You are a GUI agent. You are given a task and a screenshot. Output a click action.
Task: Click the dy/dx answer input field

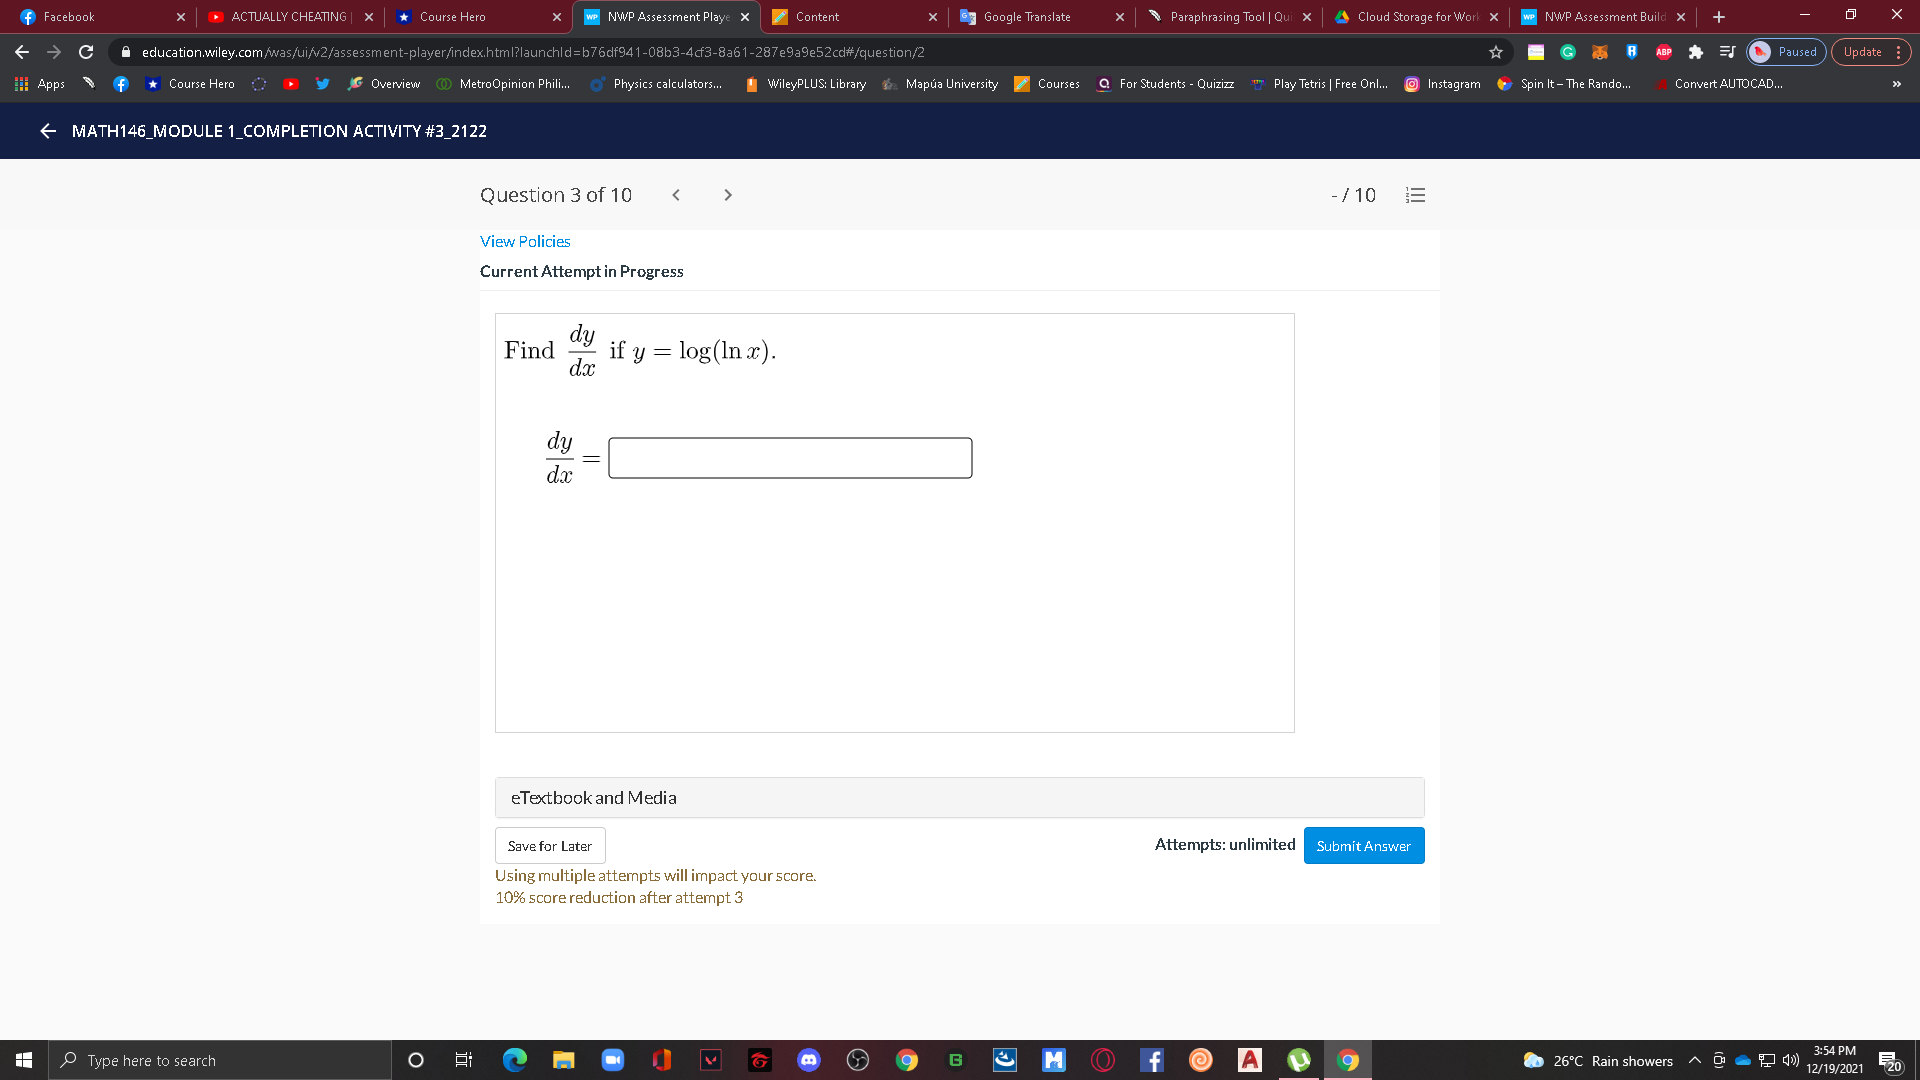789,458
